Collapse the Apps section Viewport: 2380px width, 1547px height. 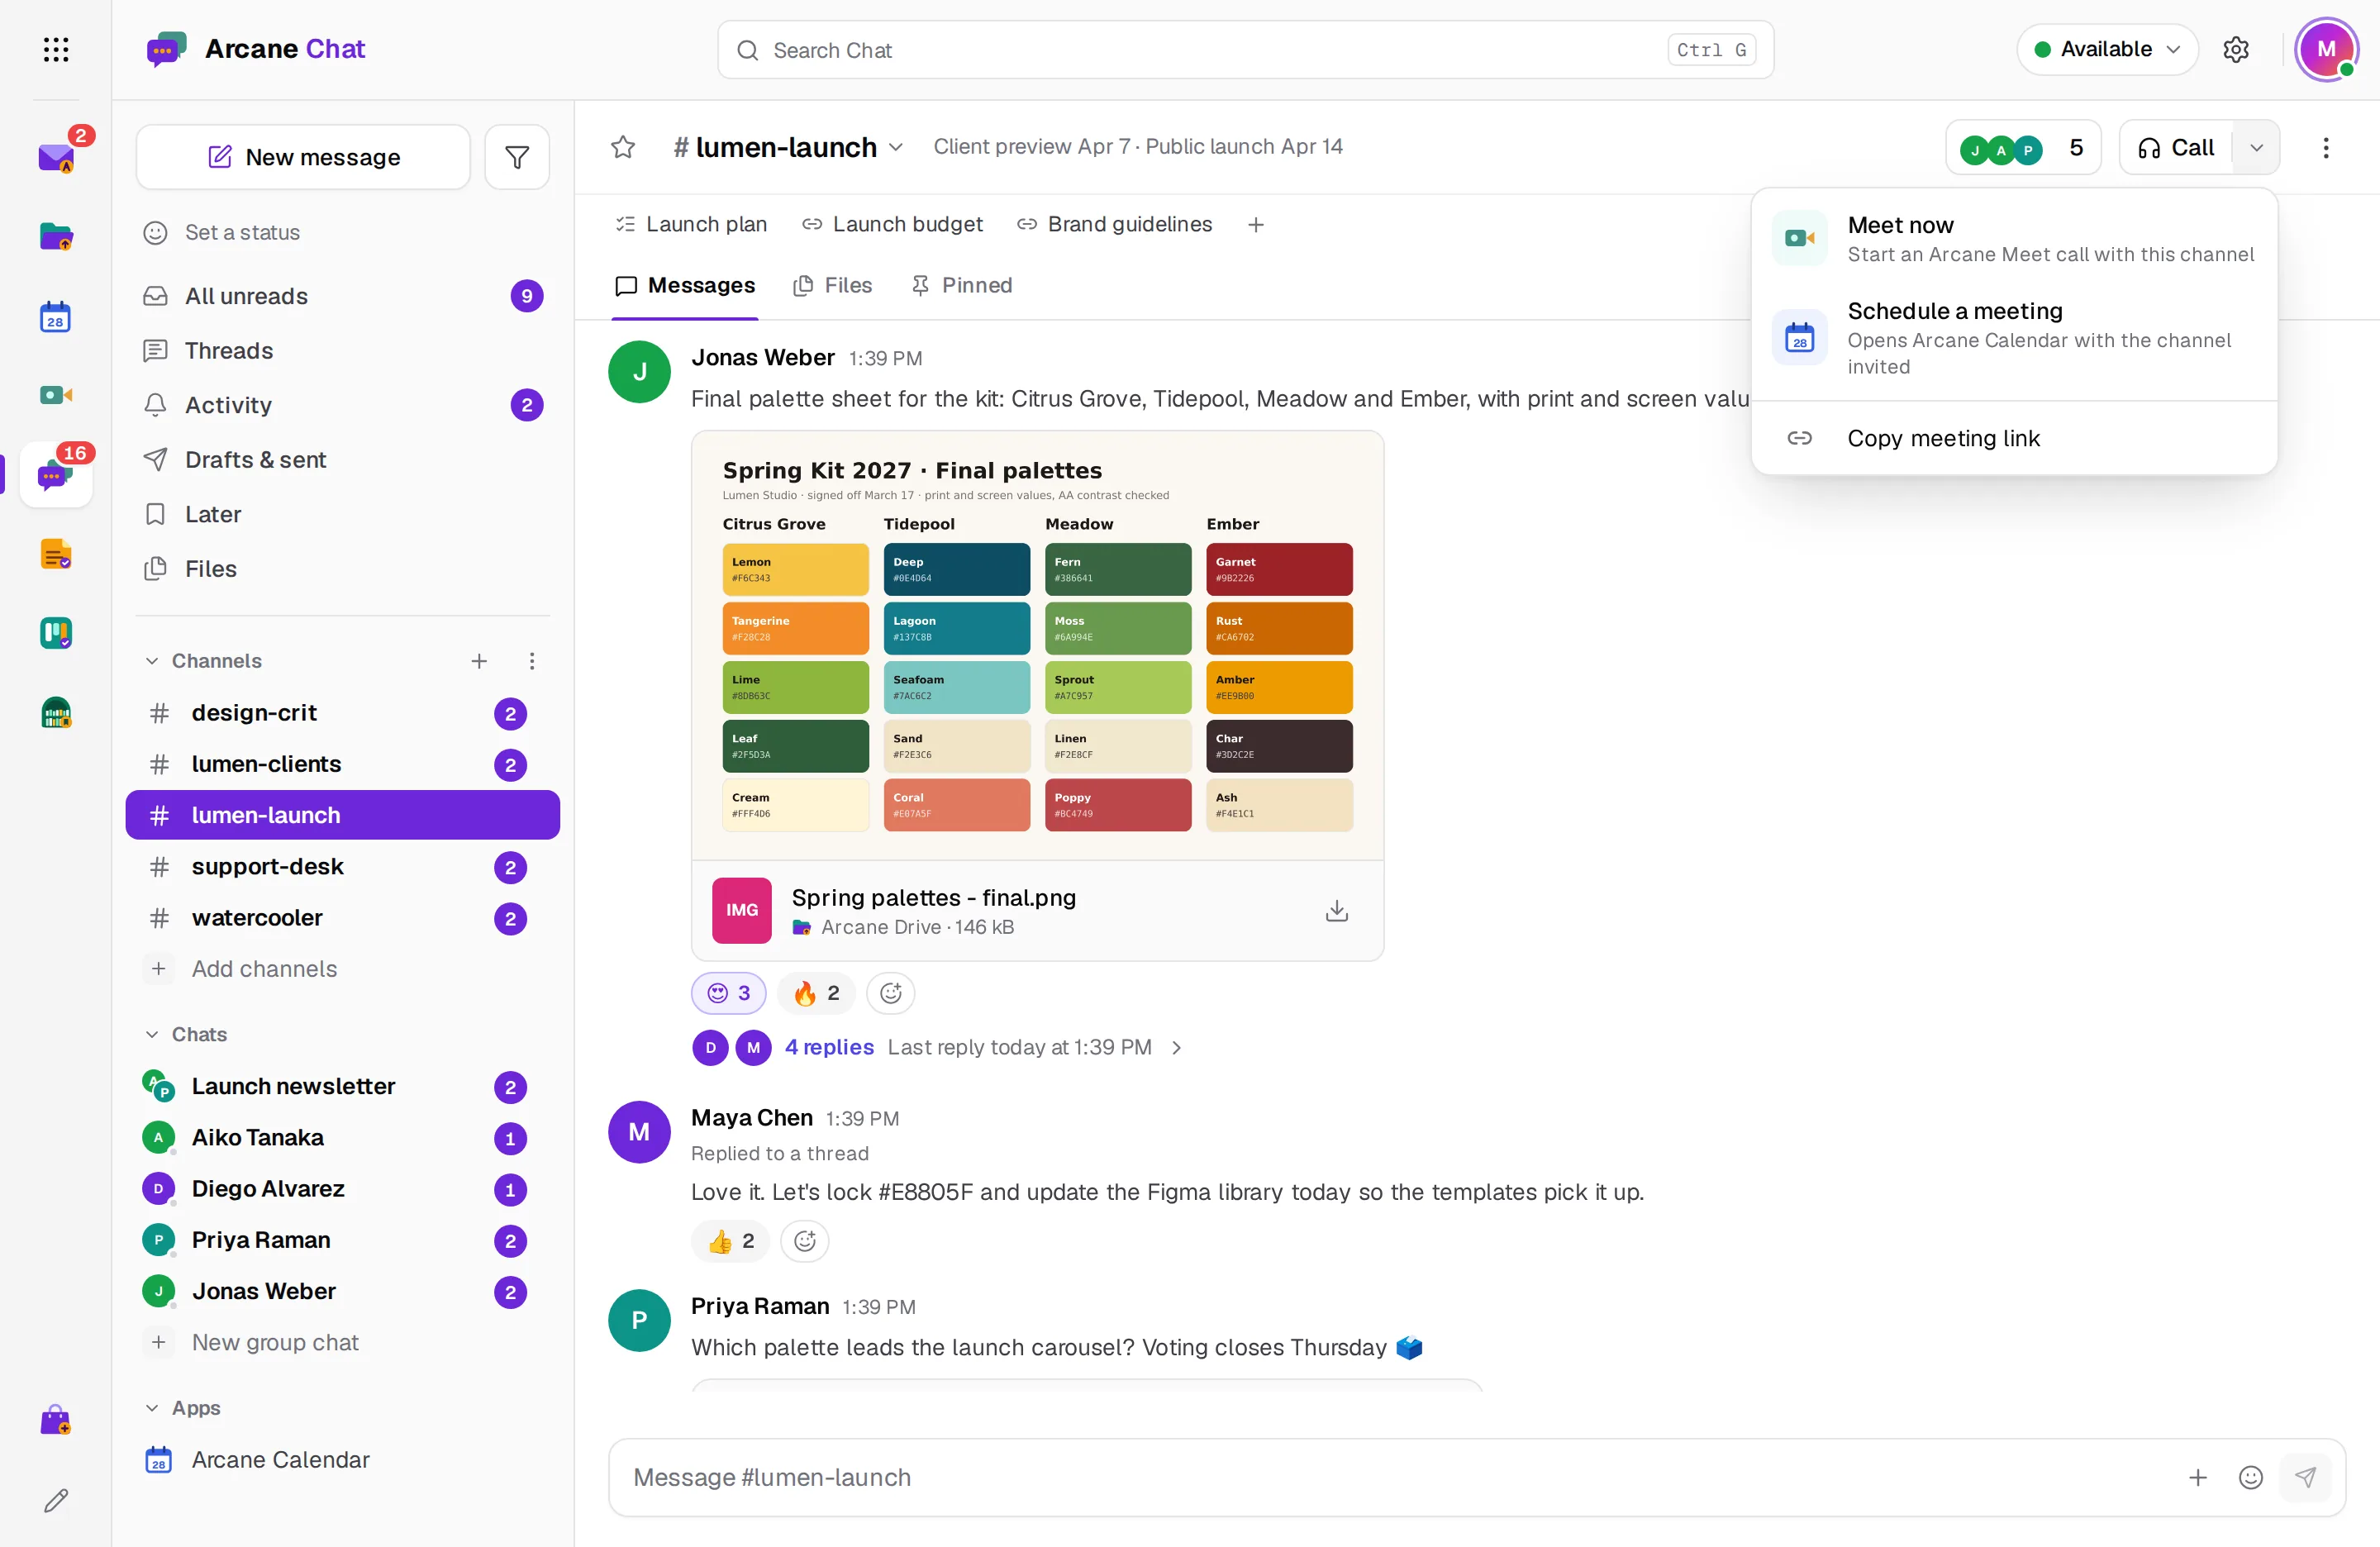tap(152, 1408)
